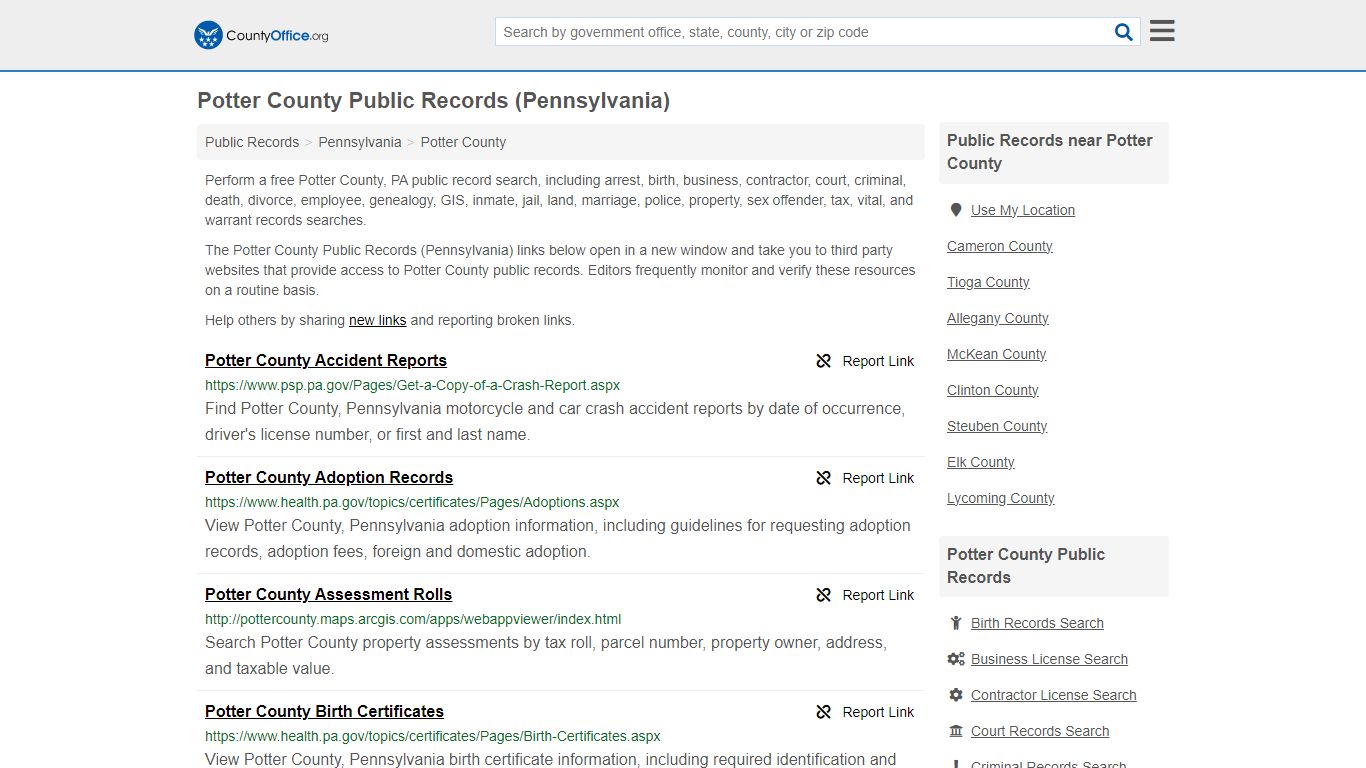Open Potter County Adoption Records
Image resolution: width=1366 pixels, height=768 pixels.
[329, 477]
